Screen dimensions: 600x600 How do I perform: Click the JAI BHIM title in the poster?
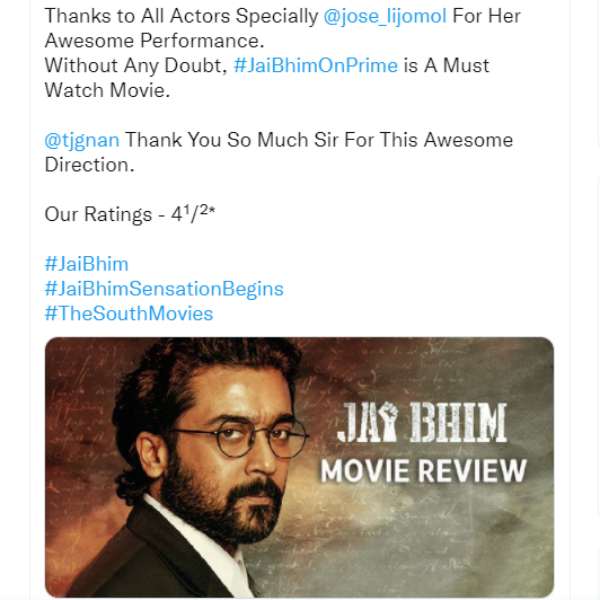[422, 422]
